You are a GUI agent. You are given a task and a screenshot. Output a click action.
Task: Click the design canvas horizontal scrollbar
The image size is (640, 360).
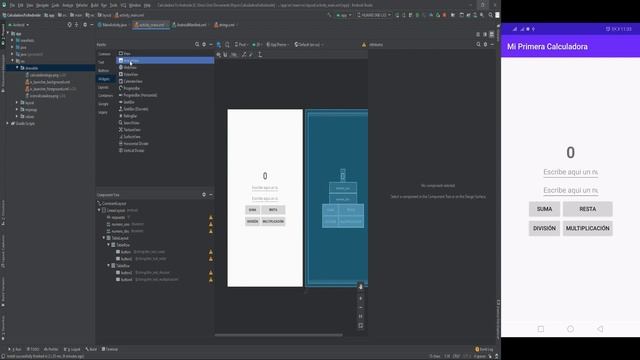pos(278,335)
